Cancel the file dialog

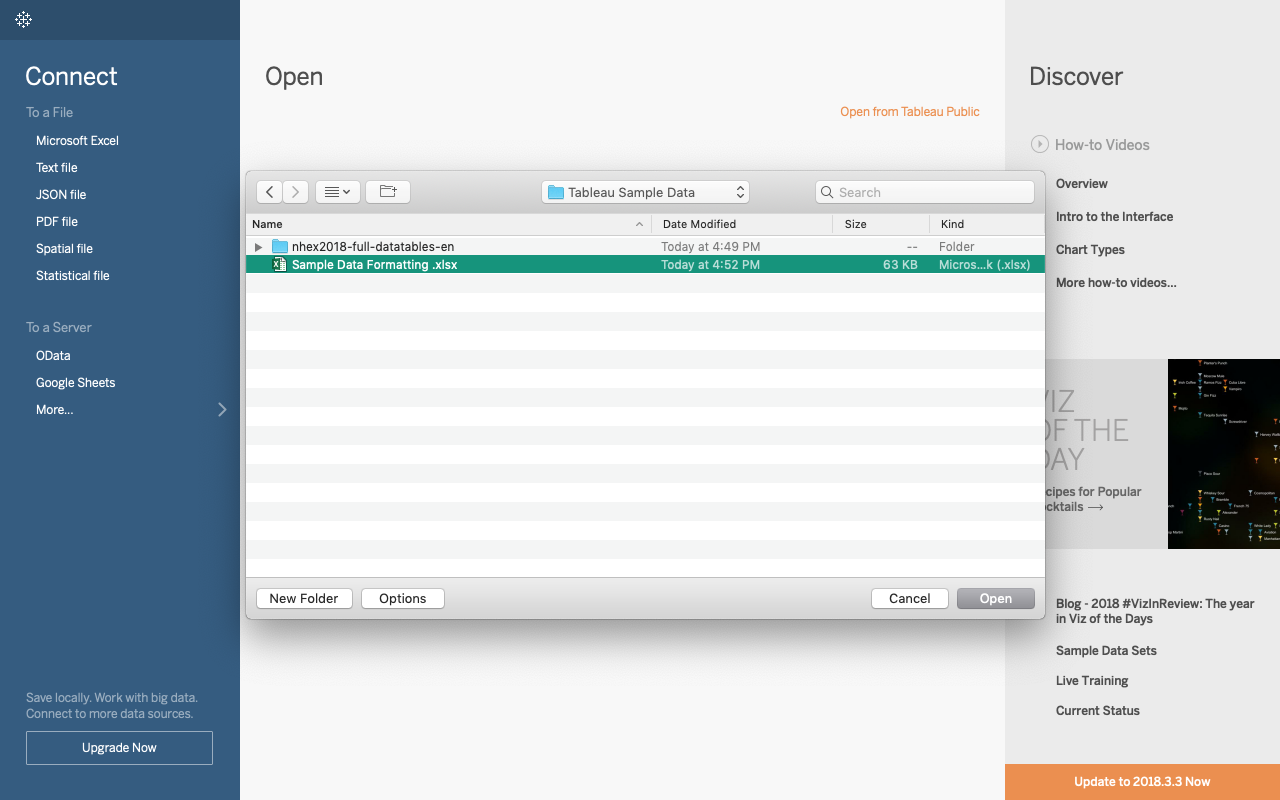(910, 598)
